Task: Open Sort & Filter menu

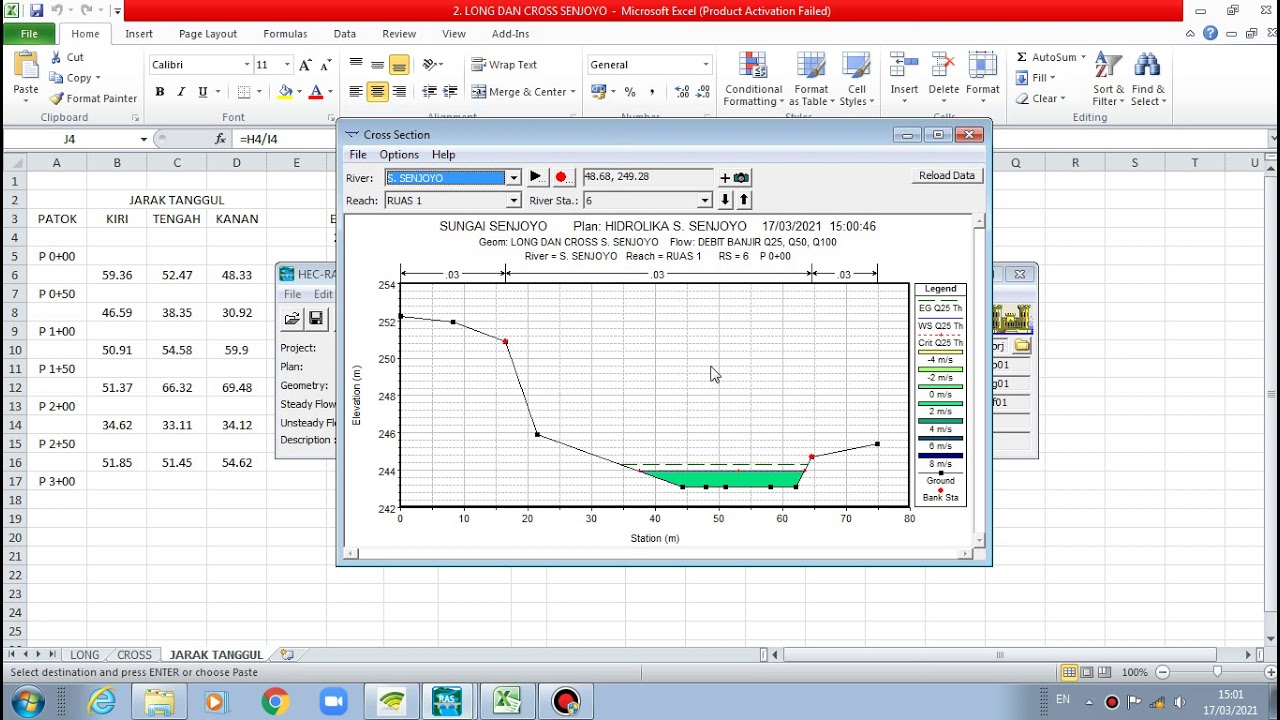Action: tap(1108, 79)
